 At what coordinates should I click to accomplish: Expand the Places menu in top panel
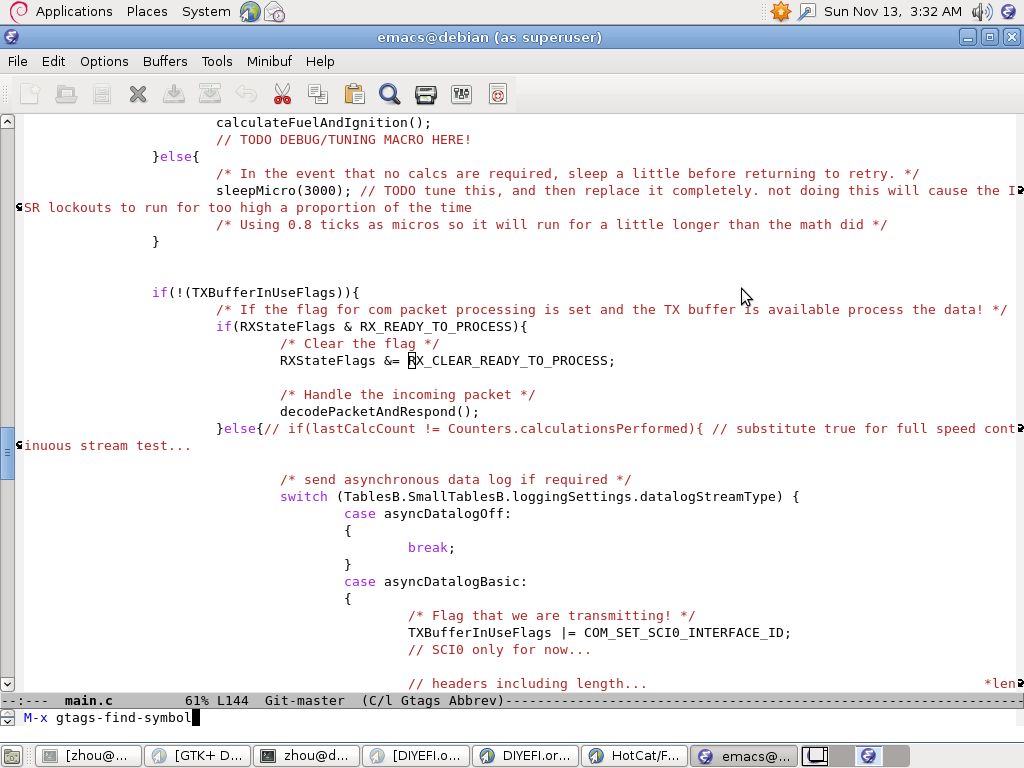(147, 12)
